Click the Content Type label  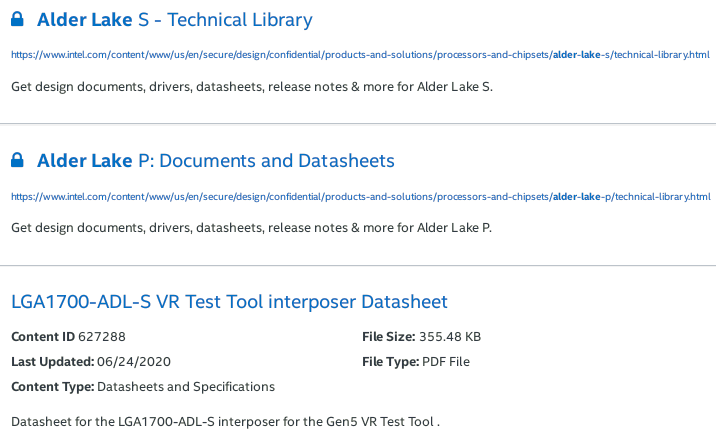click(52, 387)
